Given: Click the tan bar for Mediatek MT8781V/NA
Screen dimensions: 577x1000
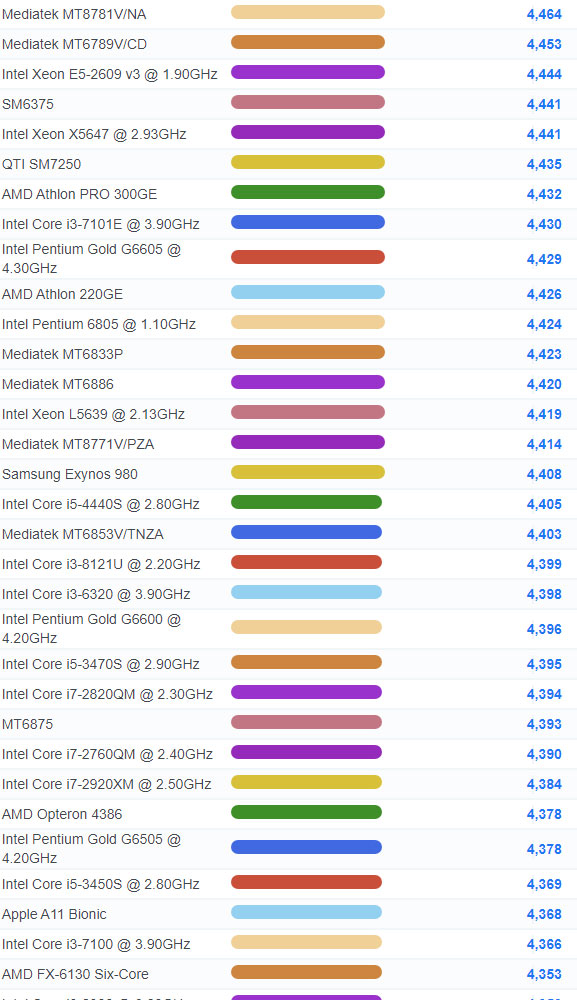Looking at the screenshot, I should point(308,12).
